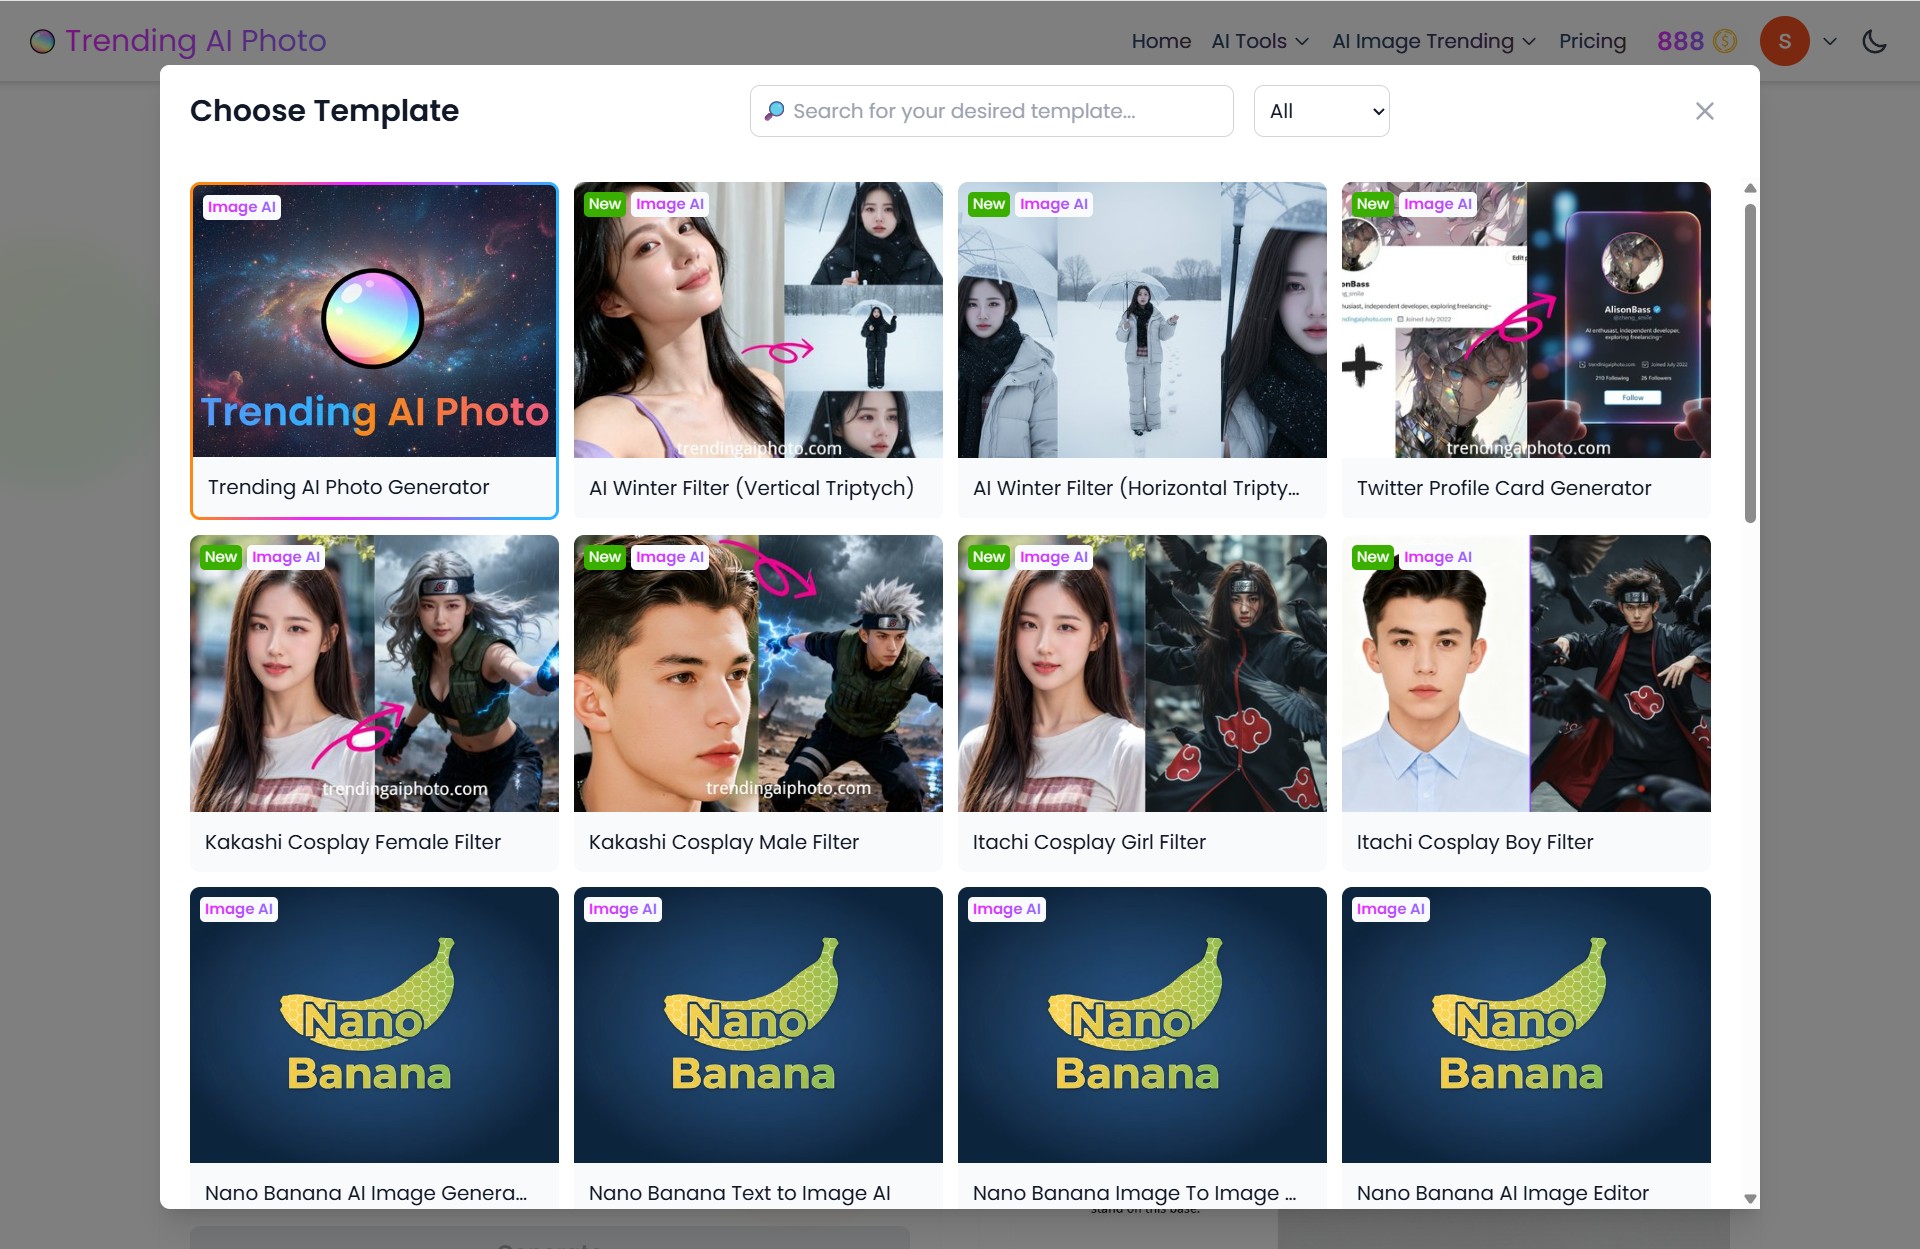The height and width of the screenshot is (1249, 1920).
Task: Click the Trending AI Photo logo icon
Action: (42, 41)
